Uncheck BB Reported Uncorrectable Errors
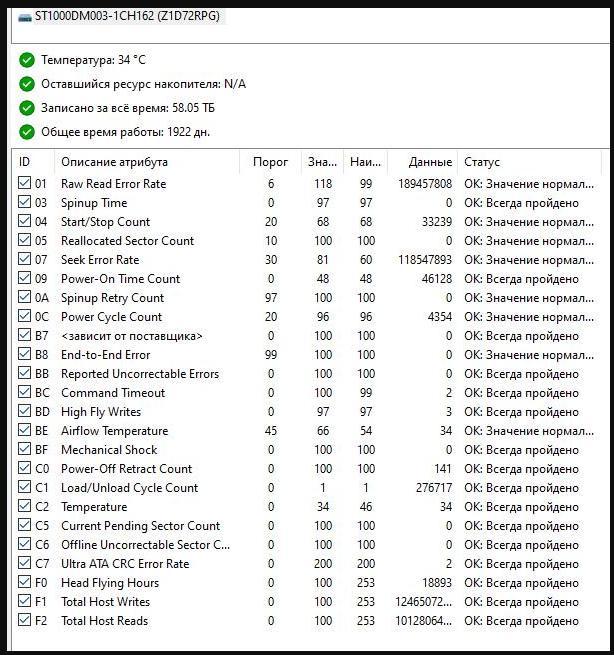This screenshot has width=614, height=655. pos(24,373)
